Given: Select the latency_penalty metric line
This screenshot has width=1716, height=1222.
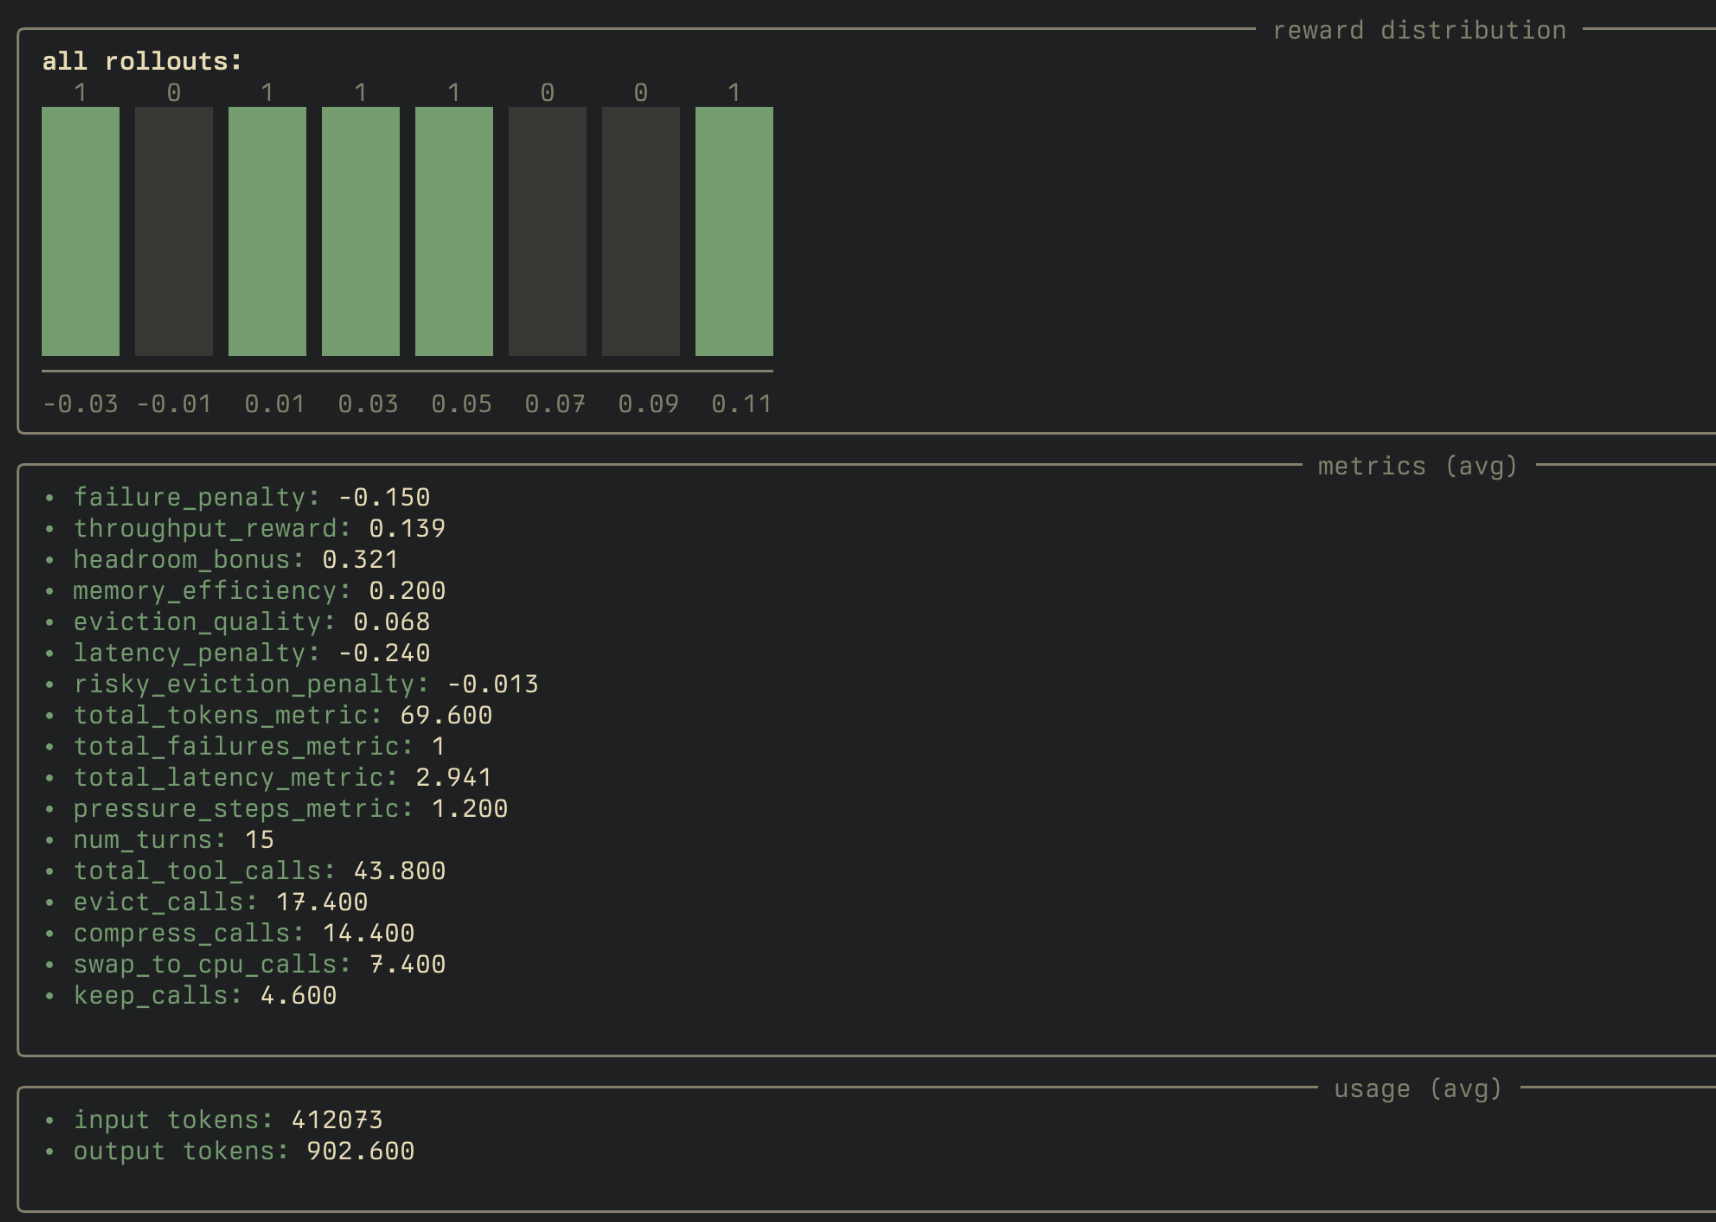Looking at the screenshot, I should pos(238,653).
